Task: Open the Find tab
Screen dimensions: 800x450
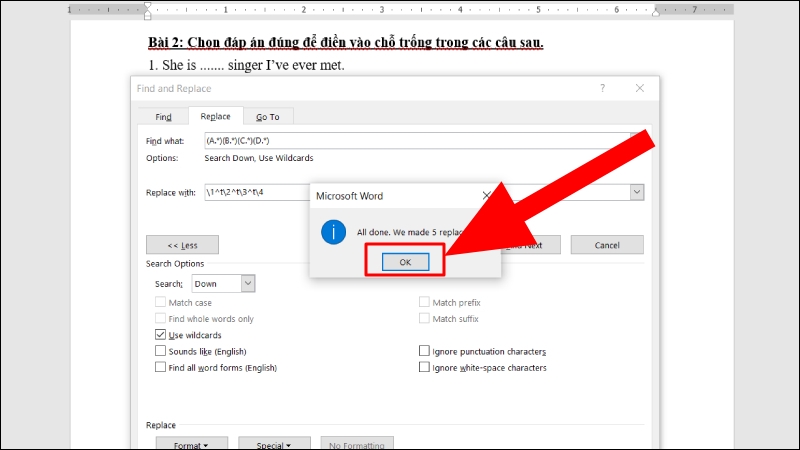Action: [x=163, y=117]
